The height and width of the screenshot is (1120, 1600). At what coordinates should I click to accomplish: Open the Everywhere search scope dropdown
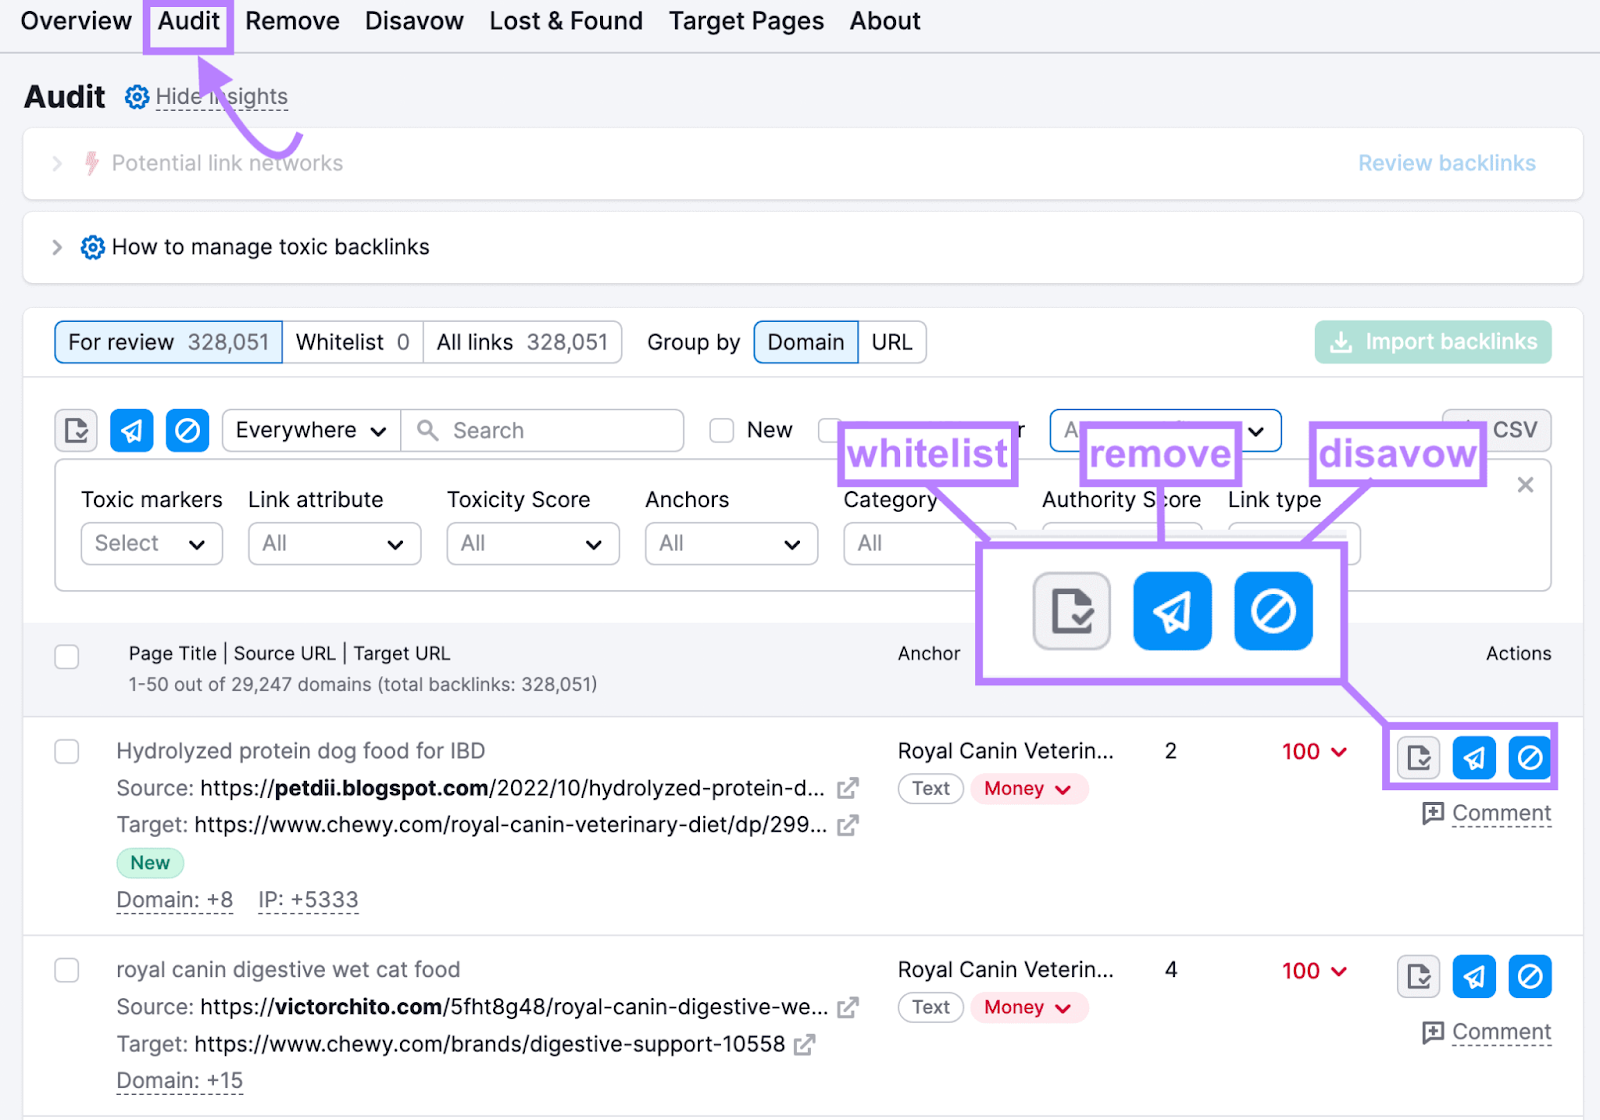coord(310,430)
